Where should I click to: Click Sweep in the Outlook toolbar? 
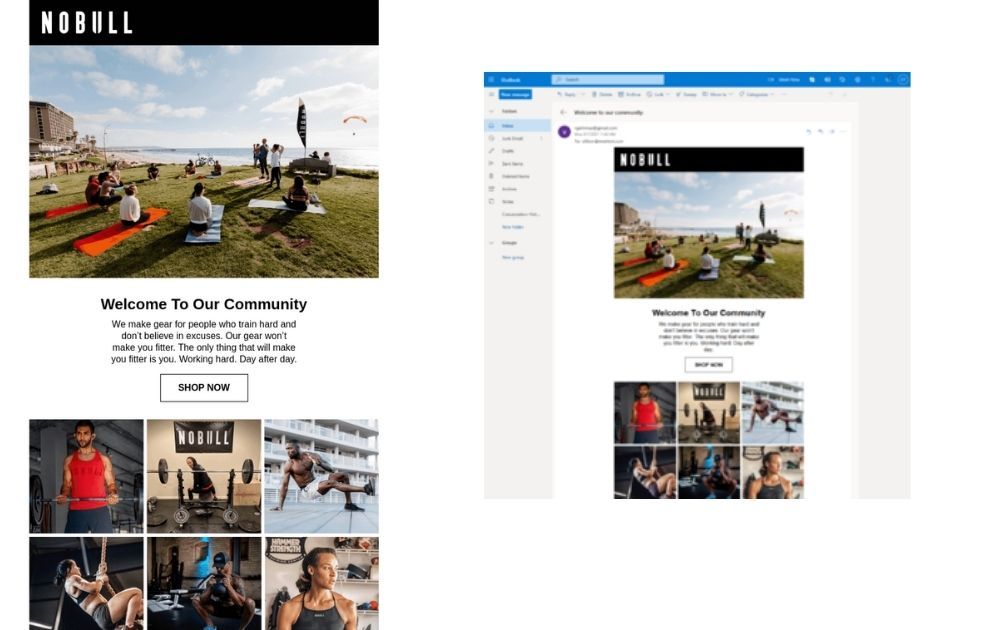pyautogui.click(x=686, y=94)
